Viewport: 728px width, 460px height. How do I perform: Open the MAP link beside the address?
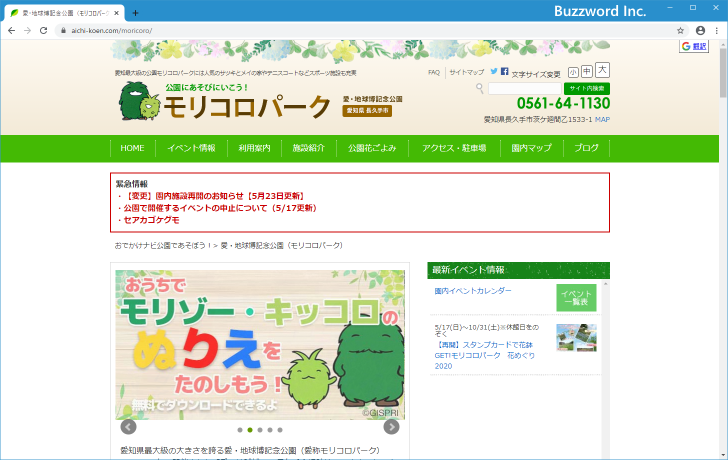(x=602, y=119)
